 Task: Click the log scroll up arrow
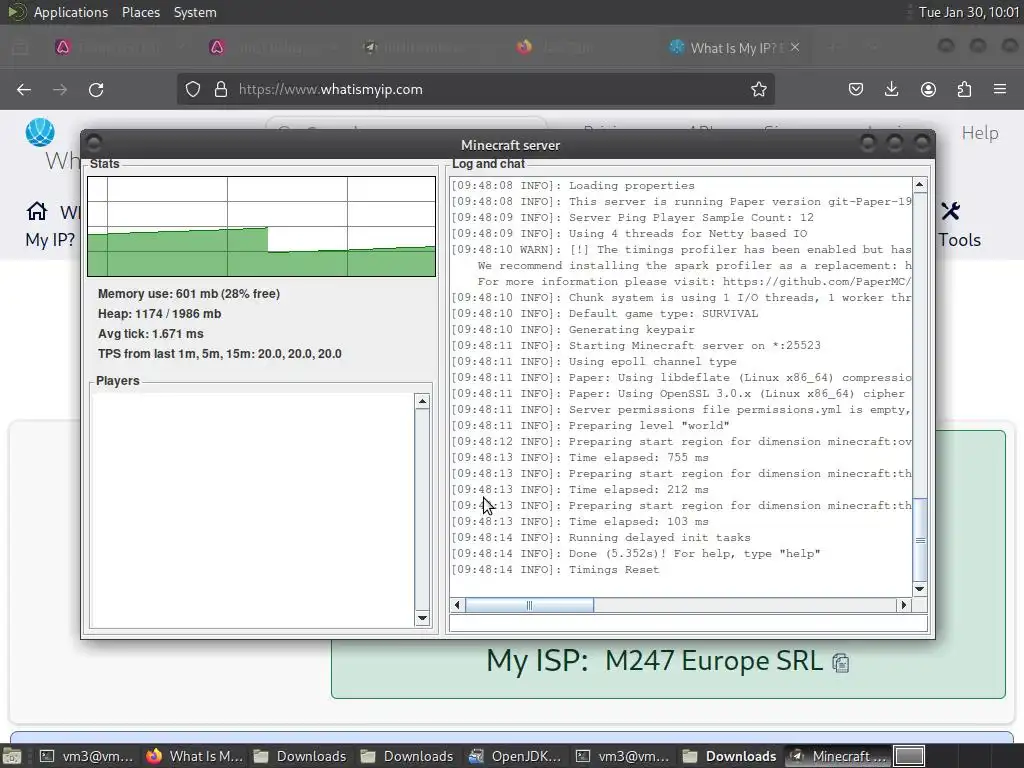[x=920, y=185]
